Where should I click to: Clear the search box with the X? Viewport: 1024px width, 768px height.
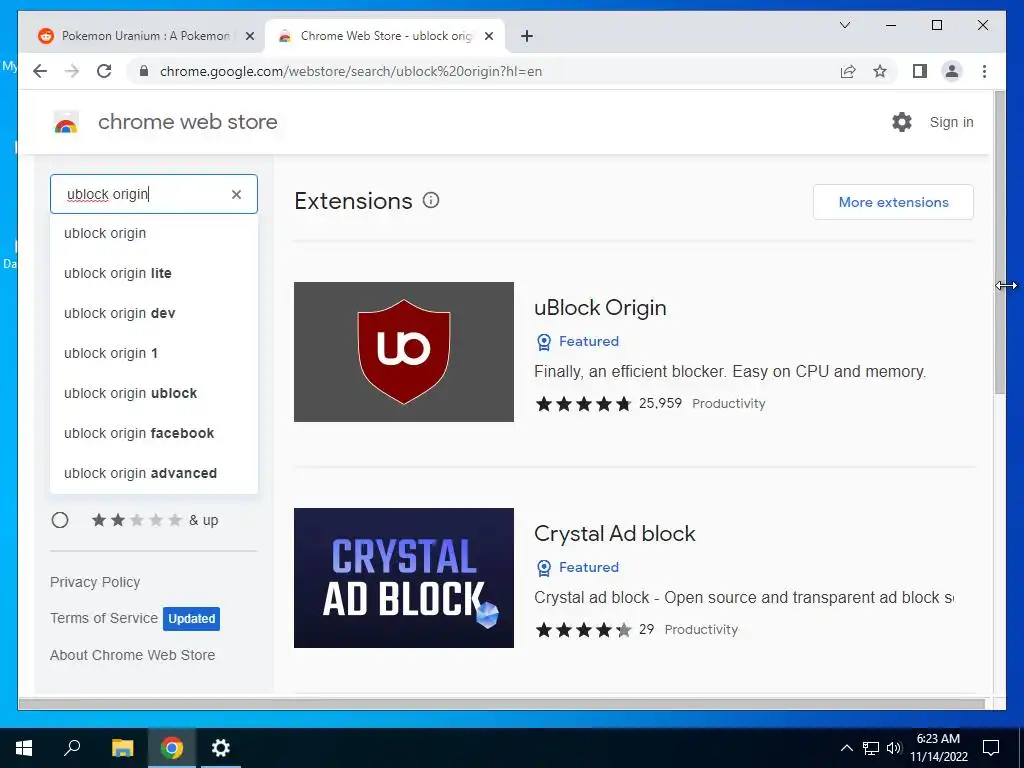pos(236,194)
